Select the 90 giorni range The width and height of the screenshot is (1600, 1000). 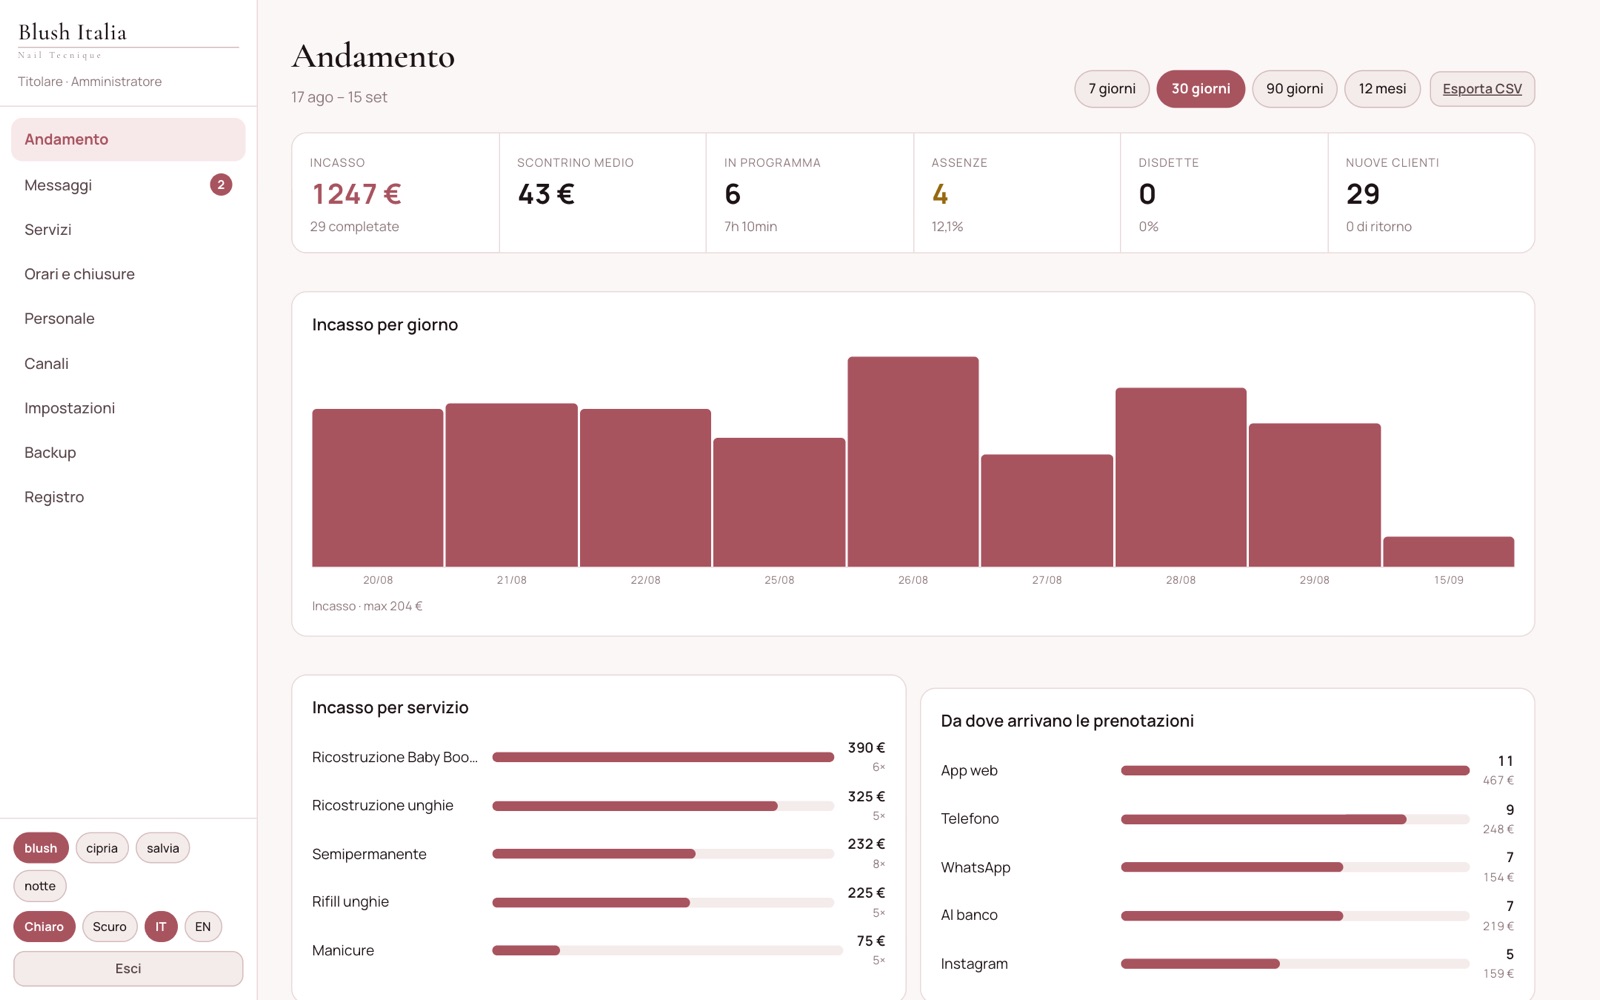[x=1295, y=89]
